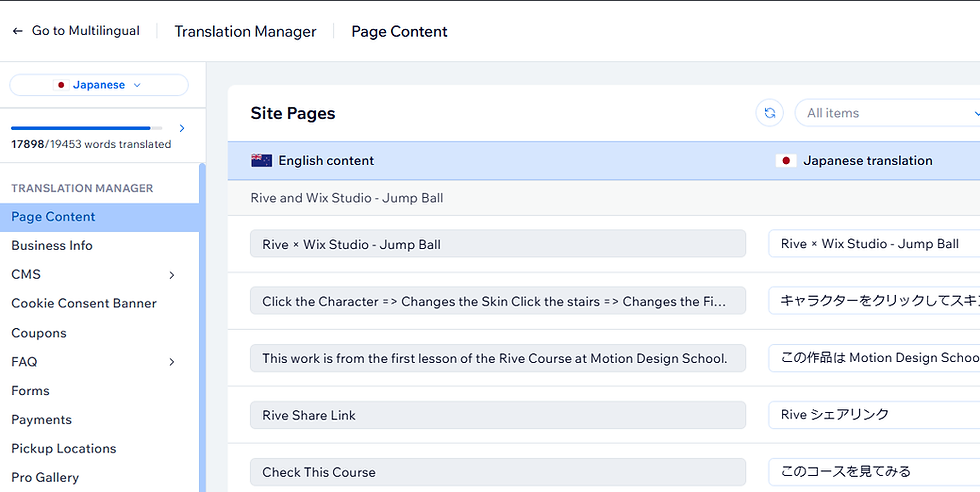The width and height of the screenshot is (980, 492).
Task: Click the New Zealand flag by English content
Action: (261, 161)
